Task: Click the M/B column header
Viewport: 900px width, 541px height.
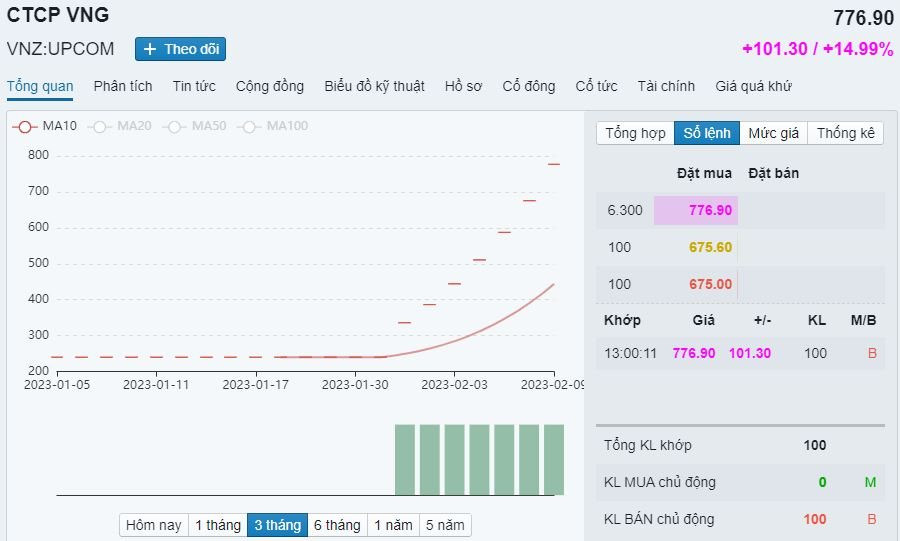Action: point(863,320)
